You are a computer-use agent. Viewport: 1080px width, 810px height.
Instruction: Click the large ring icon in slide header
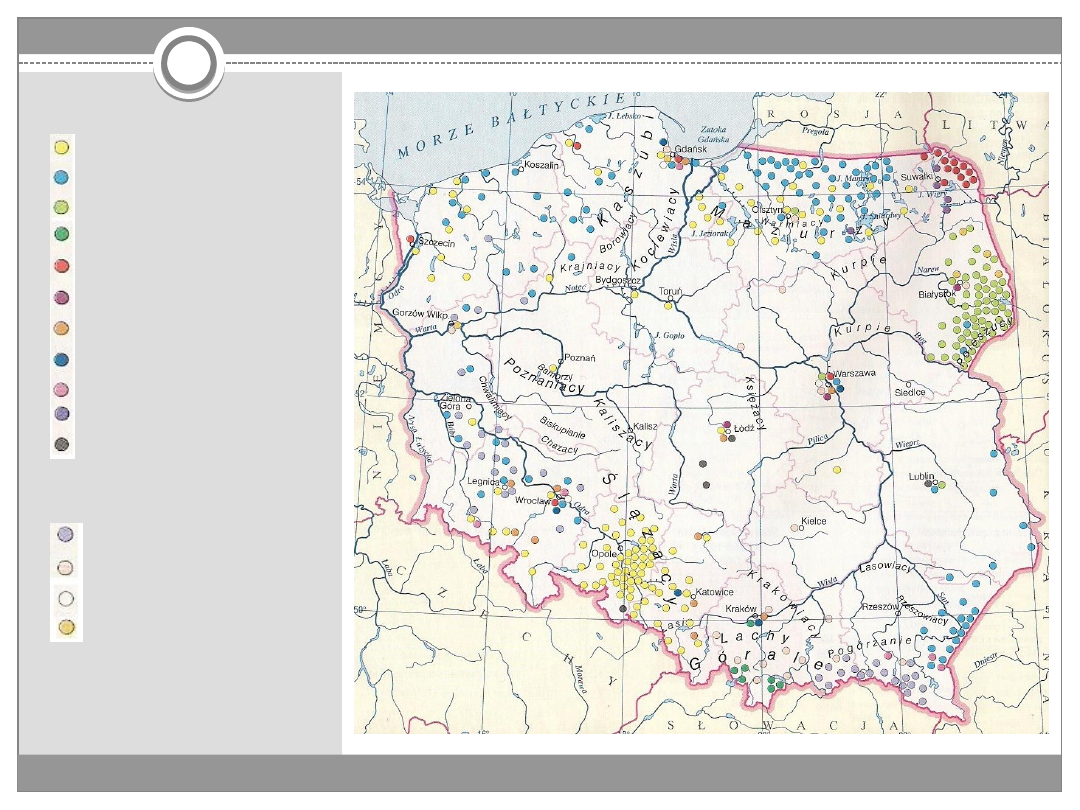pos(189,65)
